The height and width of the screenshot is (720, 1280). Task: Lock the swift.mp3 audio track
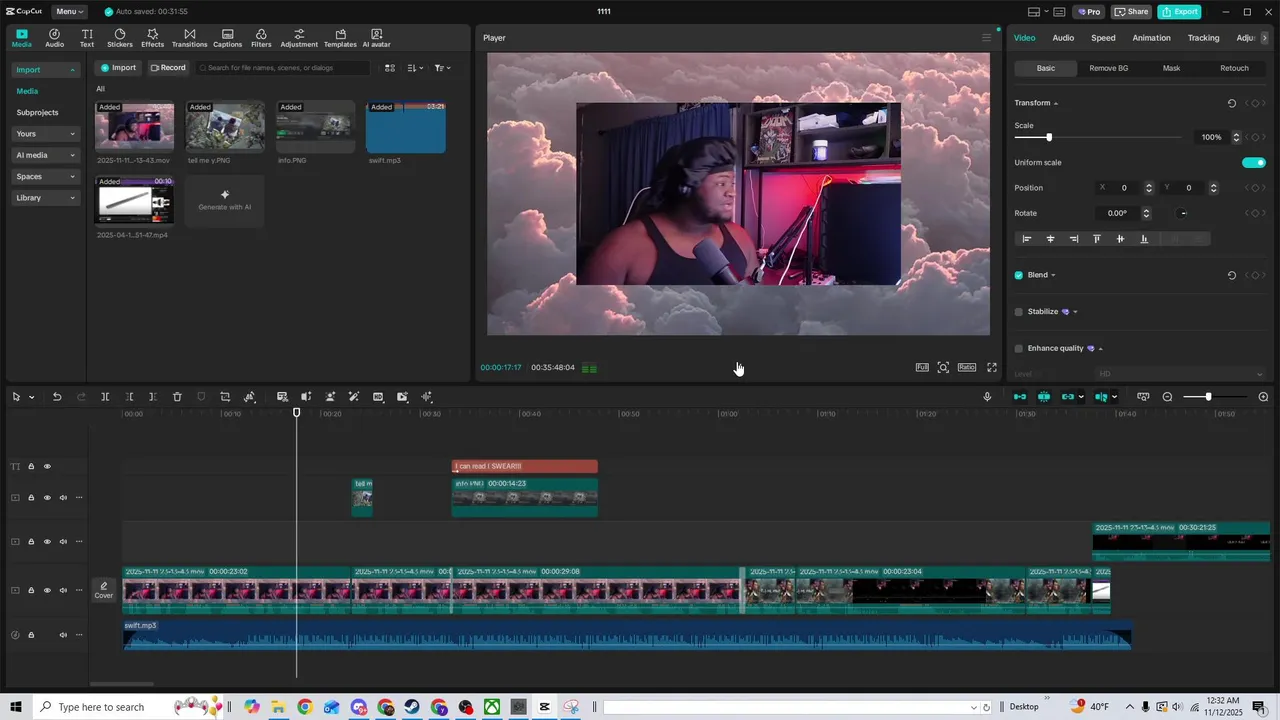31,635
